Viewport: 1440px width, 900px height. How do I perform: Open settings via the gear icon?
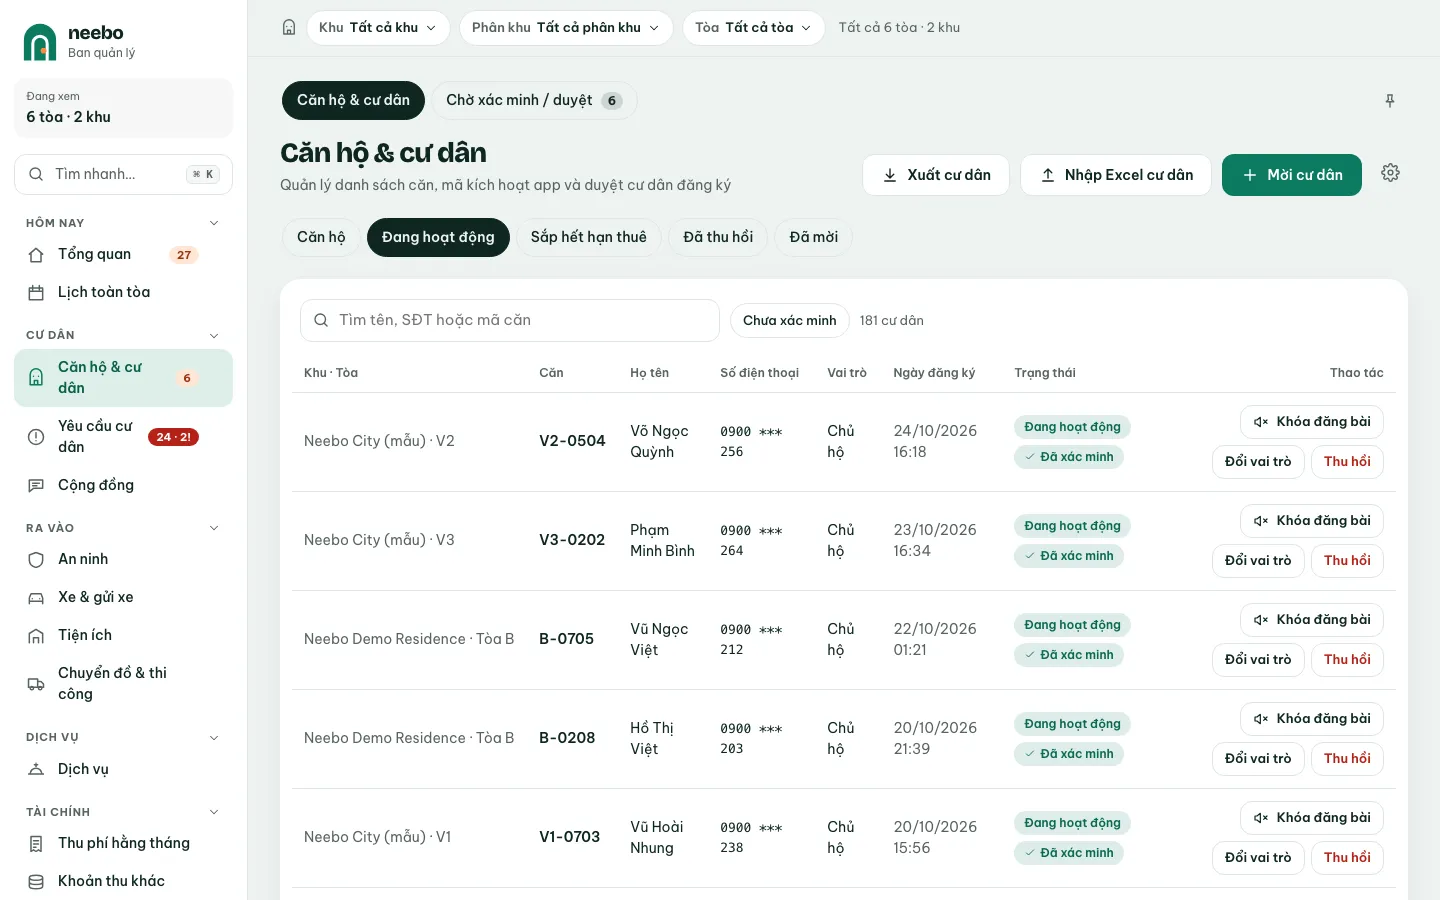(x=1390, y=173)
